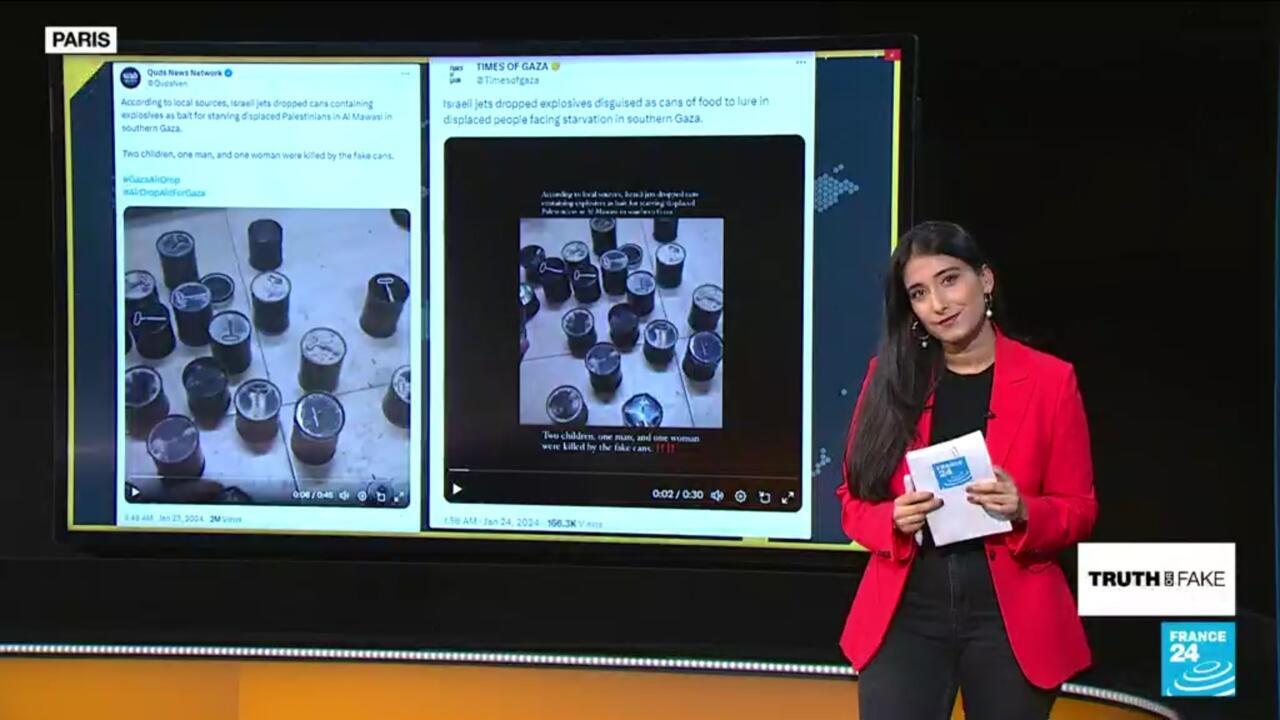Click picture-in-picture icon on Quds News video
This screenshot has width=1280, height=720.
[381, 495]
